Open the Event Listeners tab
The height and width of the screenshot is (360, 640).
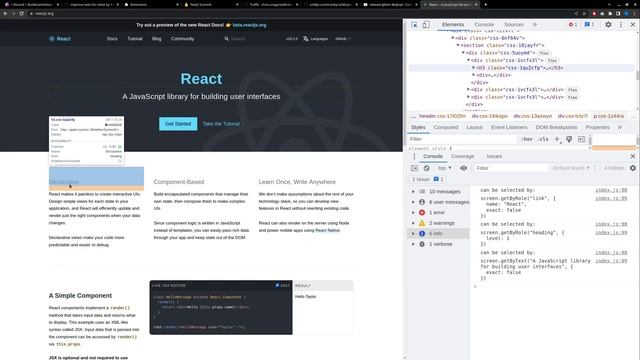pyautogui.click(x=509, y=127)
